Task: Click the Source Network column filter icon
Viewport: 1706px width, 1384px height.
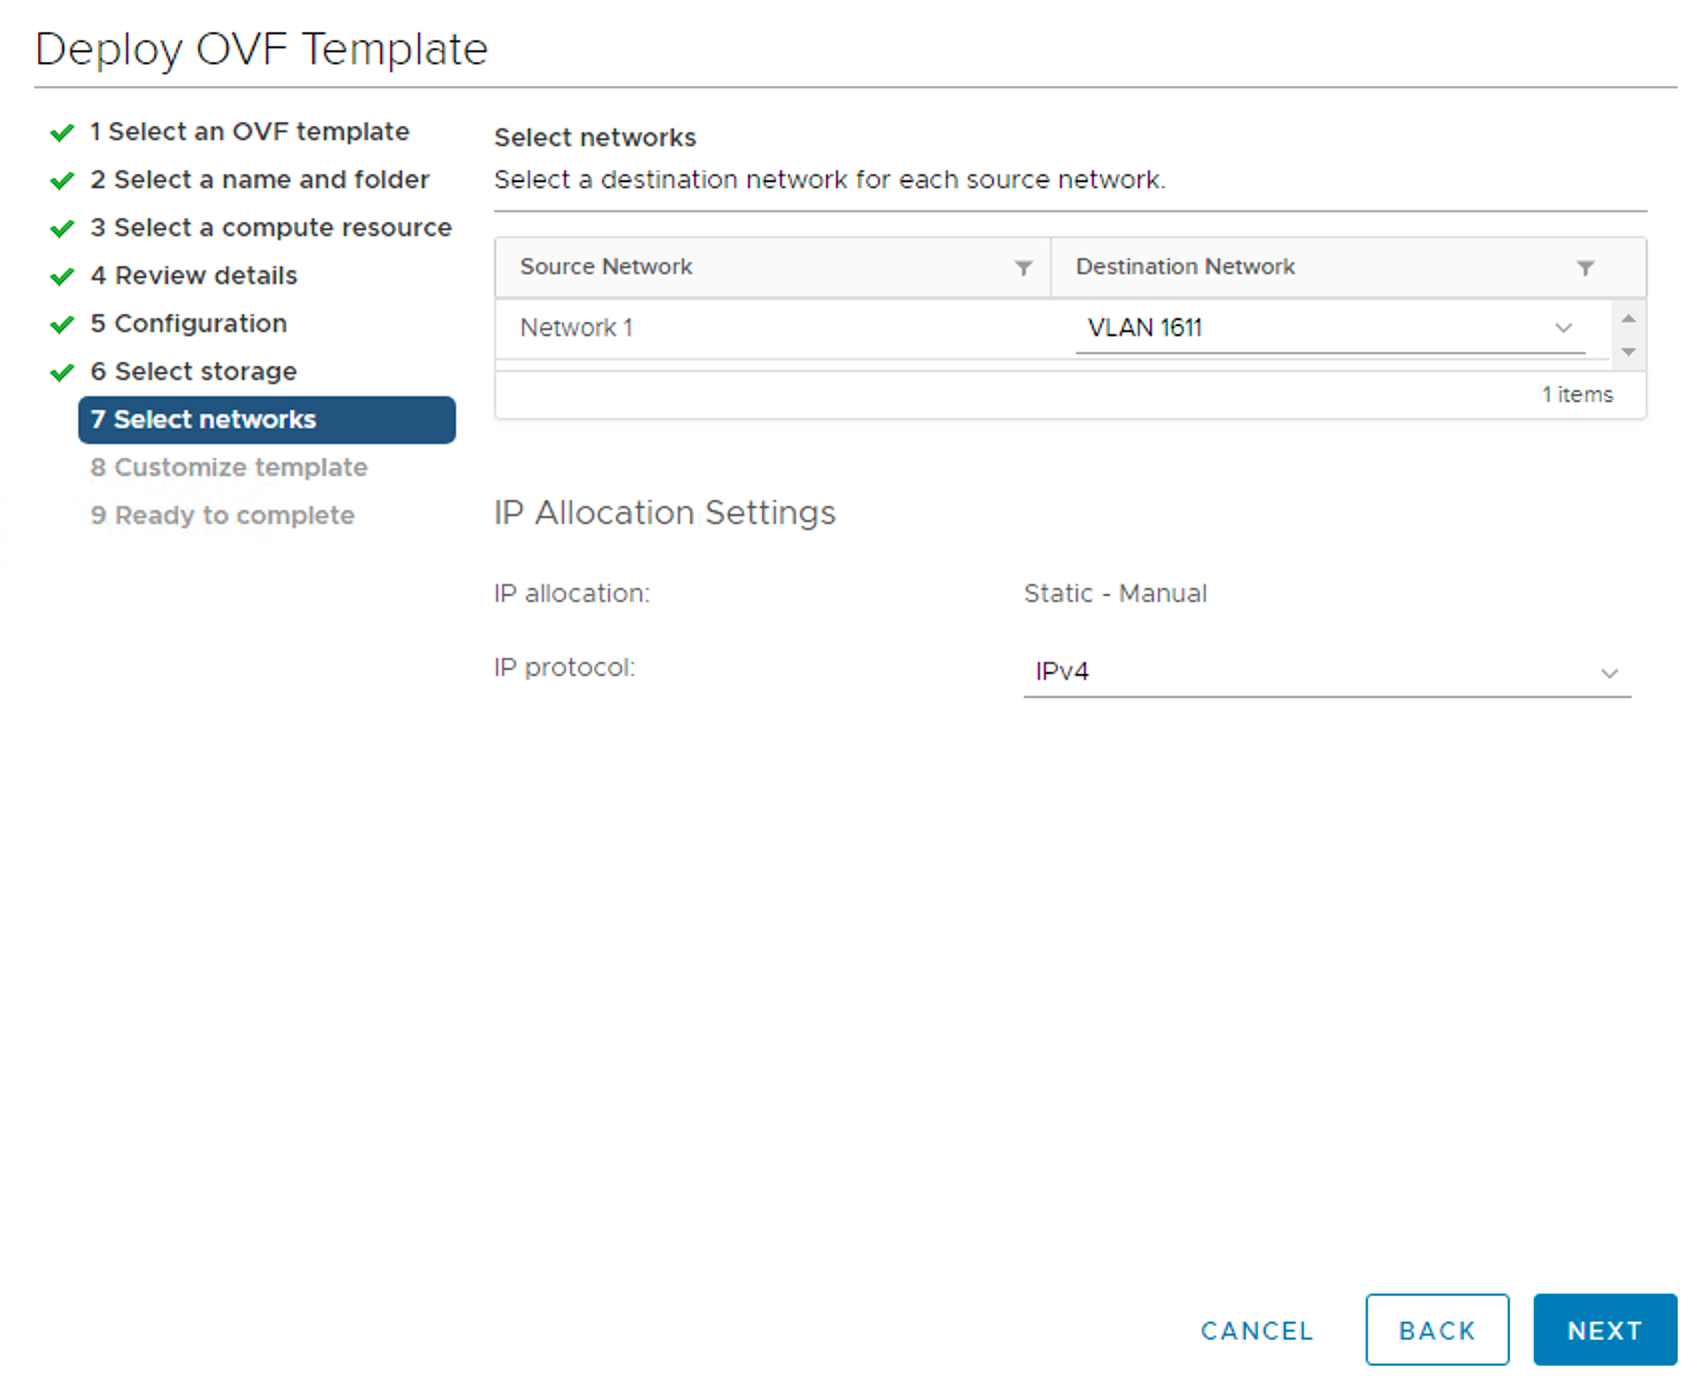Action: 1023,268
